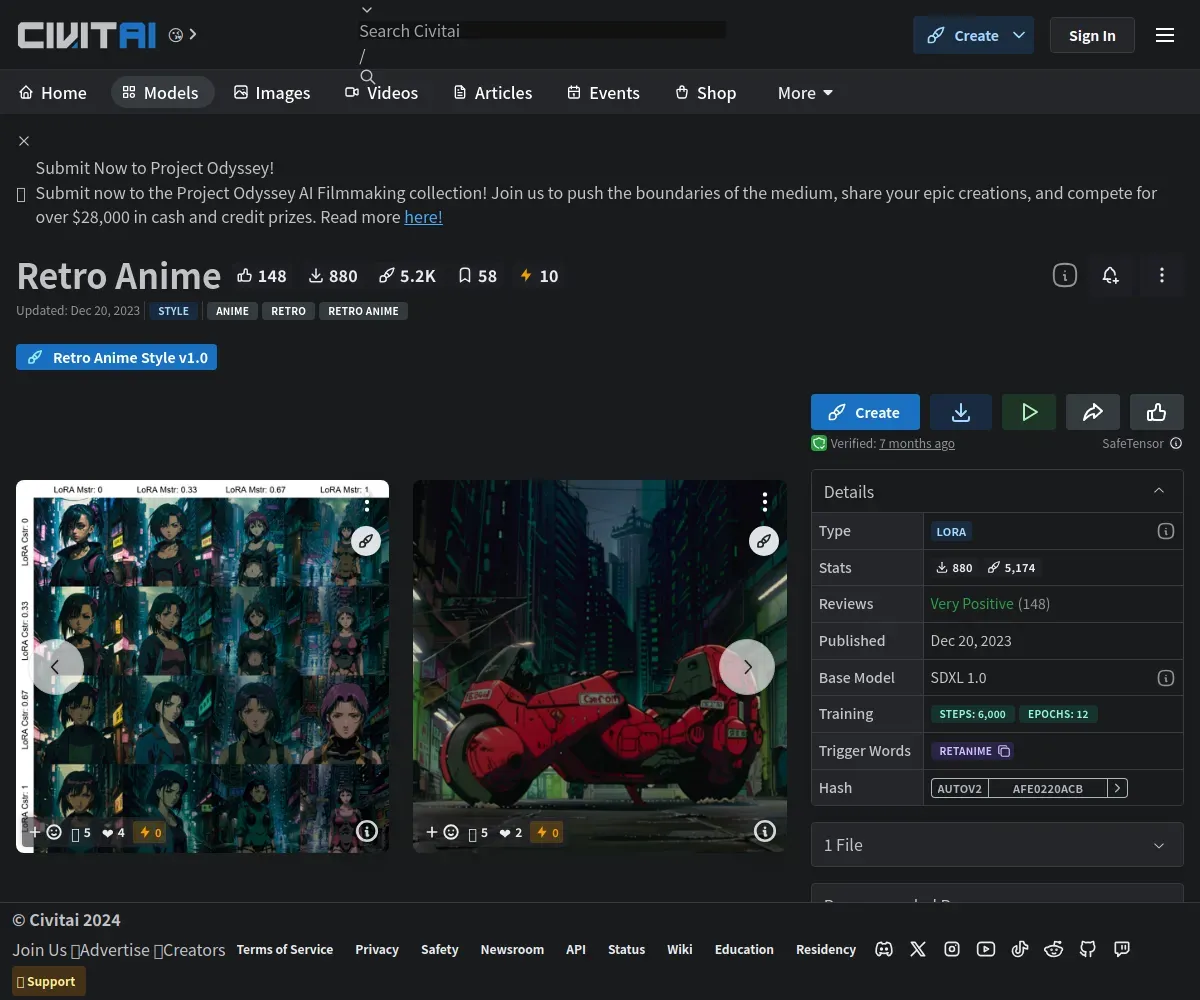1200x1000 pixels.
Task: Open the hamburger menu in the header
Action: tap(1164, 35)
